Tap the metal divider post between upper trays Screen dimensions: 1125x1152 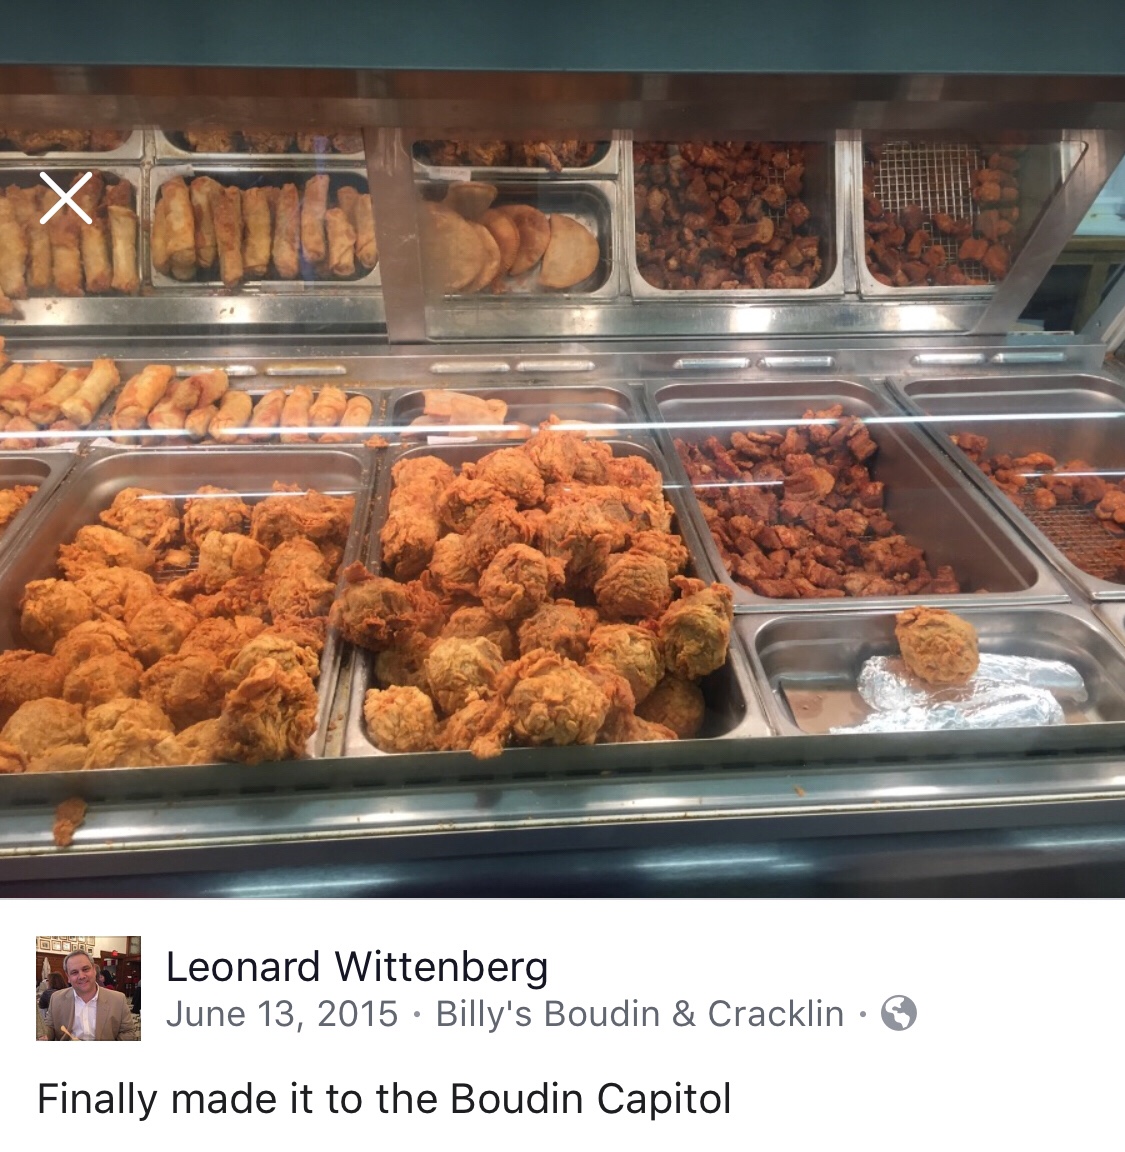tap(395, 234)
